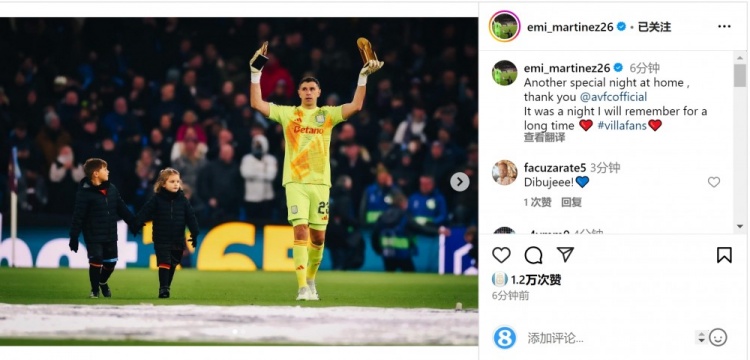
Task: Open emoji picker in comment box
Action: pyautogui.click(x=718, y=338)
